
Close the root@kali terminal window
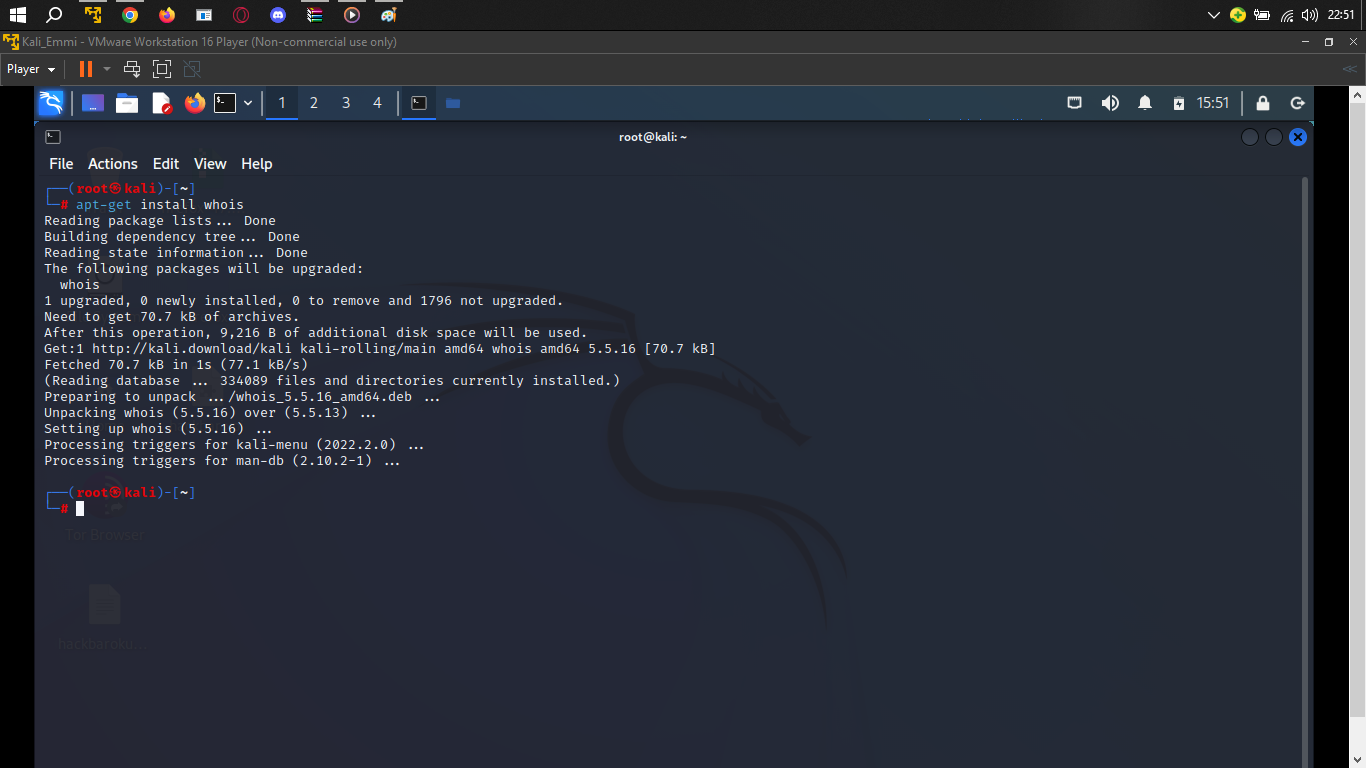coord(1298,137)
